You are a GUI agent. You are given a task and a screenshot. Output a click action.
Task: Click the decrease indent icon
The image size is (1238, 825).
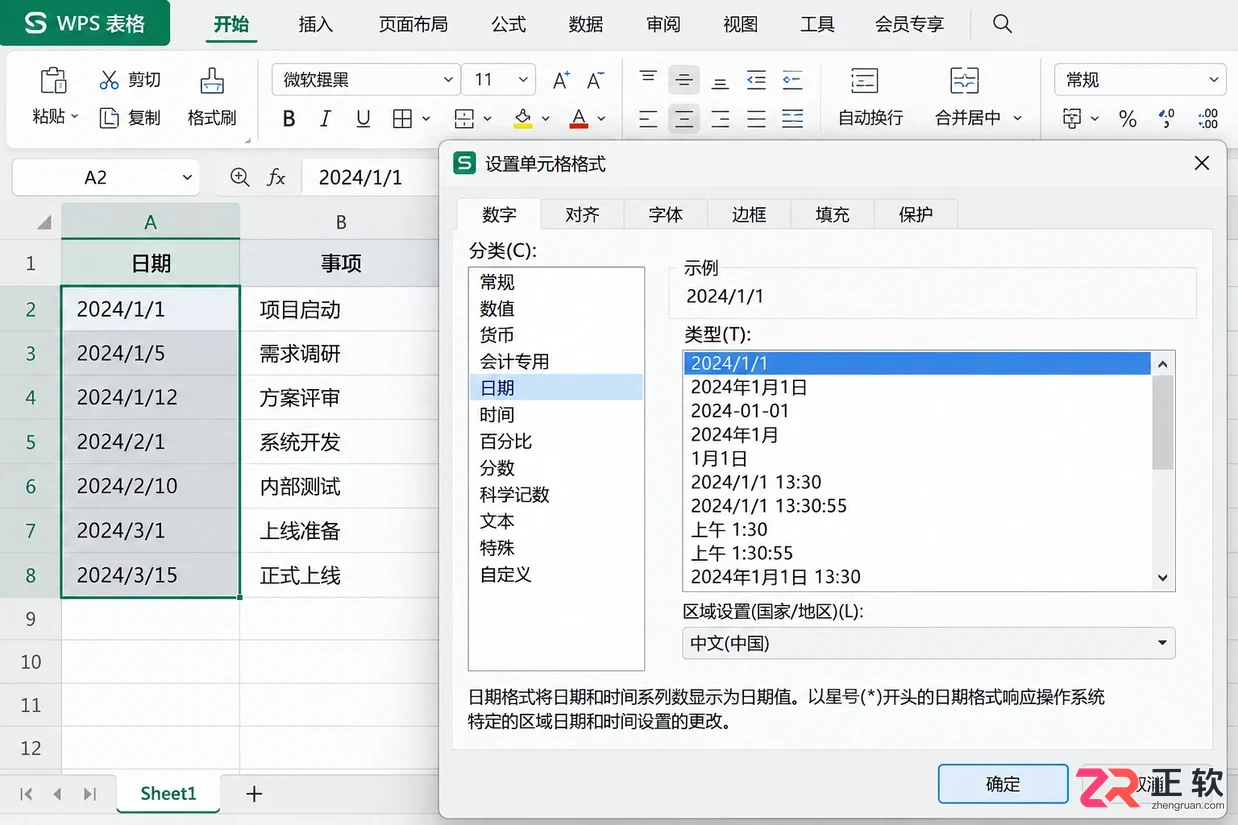757,79
